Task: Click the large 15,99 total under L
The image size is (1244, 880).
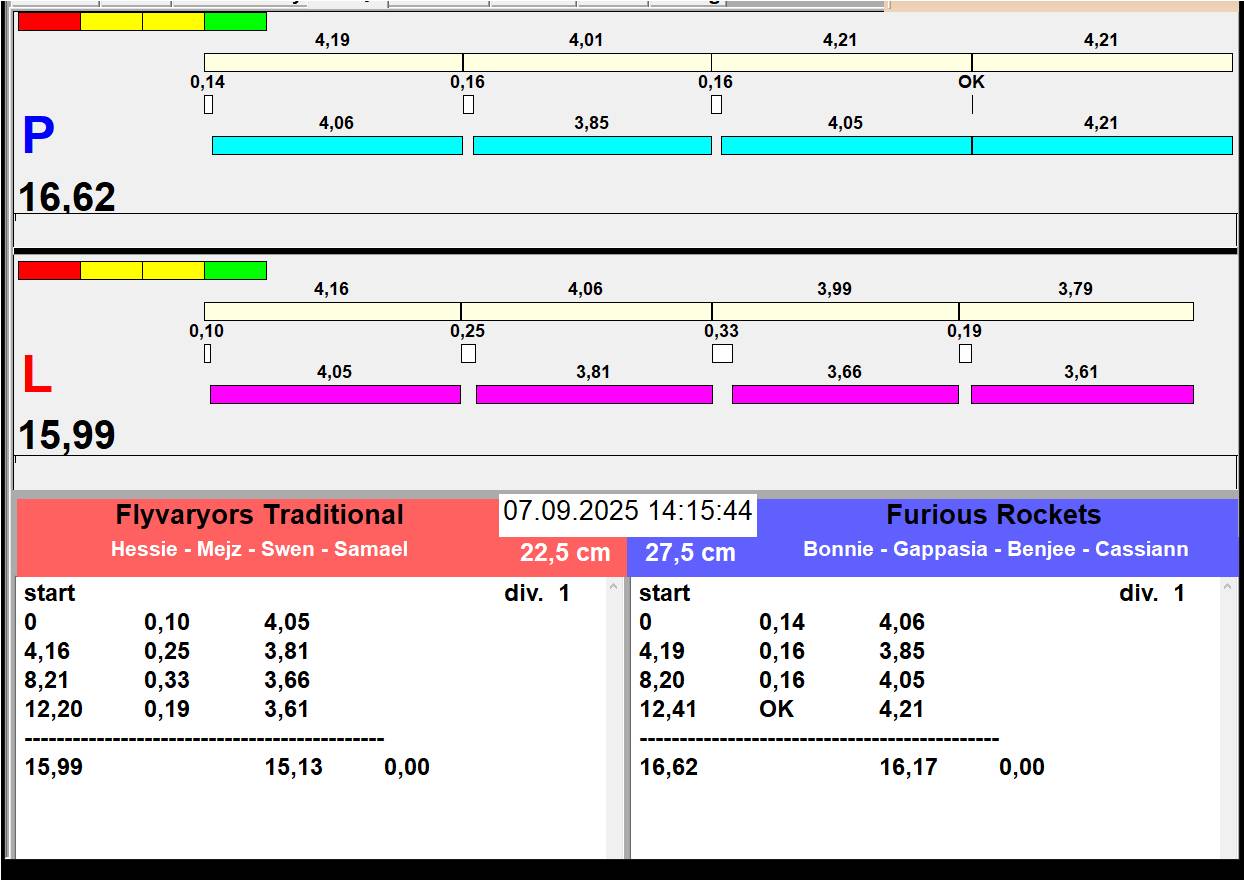Action: point(67,435)
